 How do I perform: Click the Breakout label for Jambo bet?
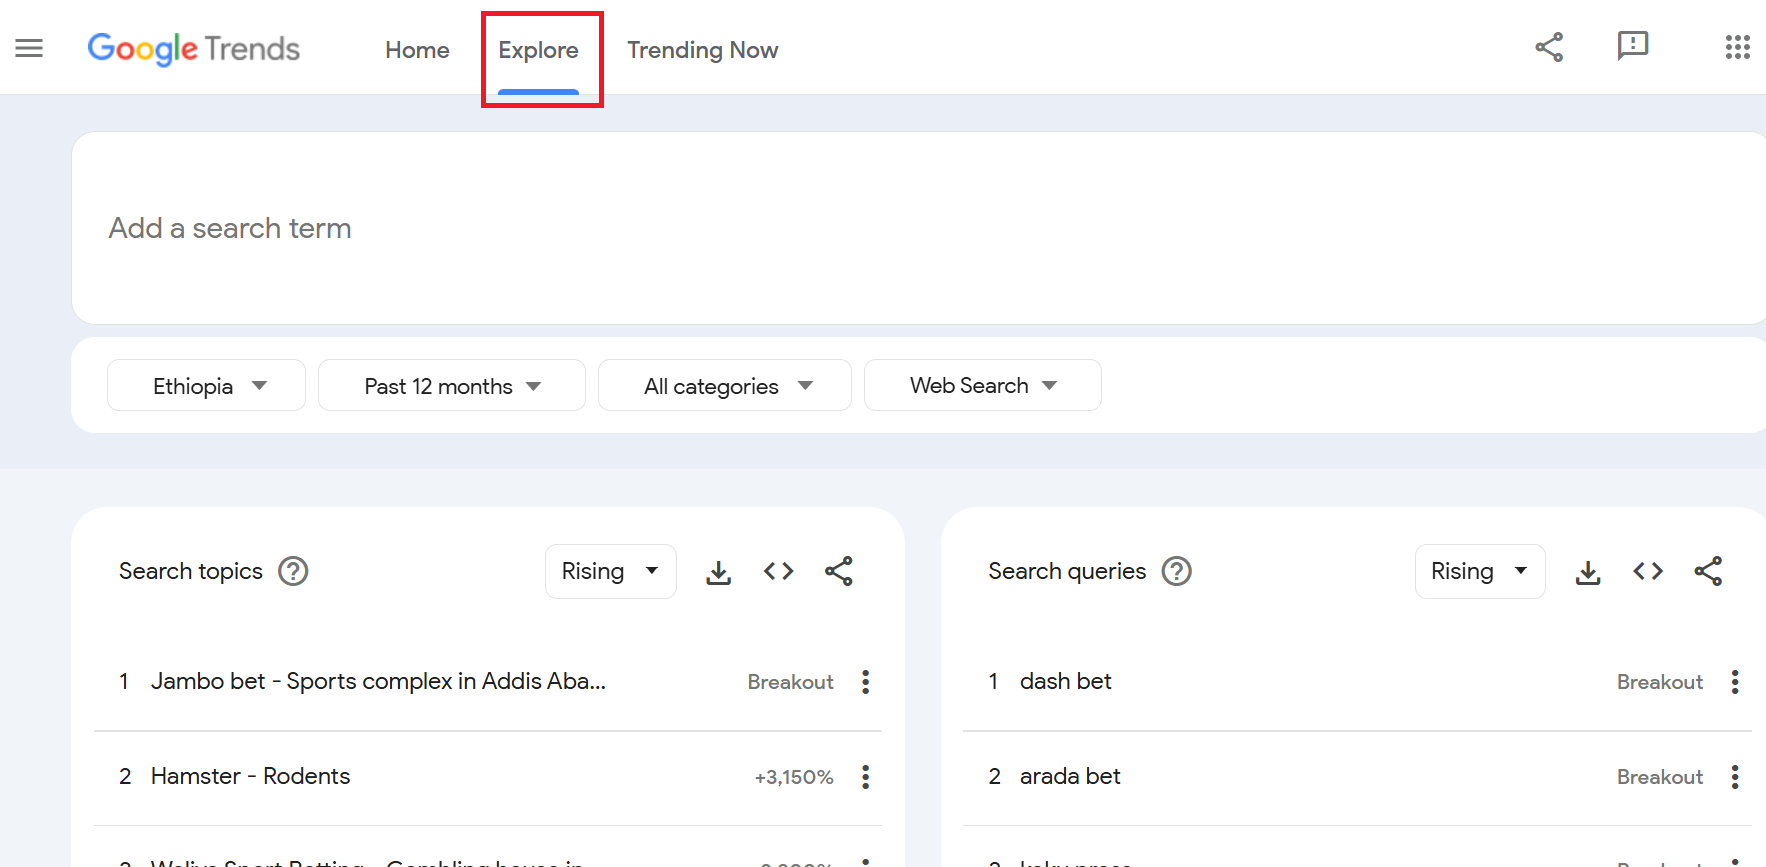point(790,682)
